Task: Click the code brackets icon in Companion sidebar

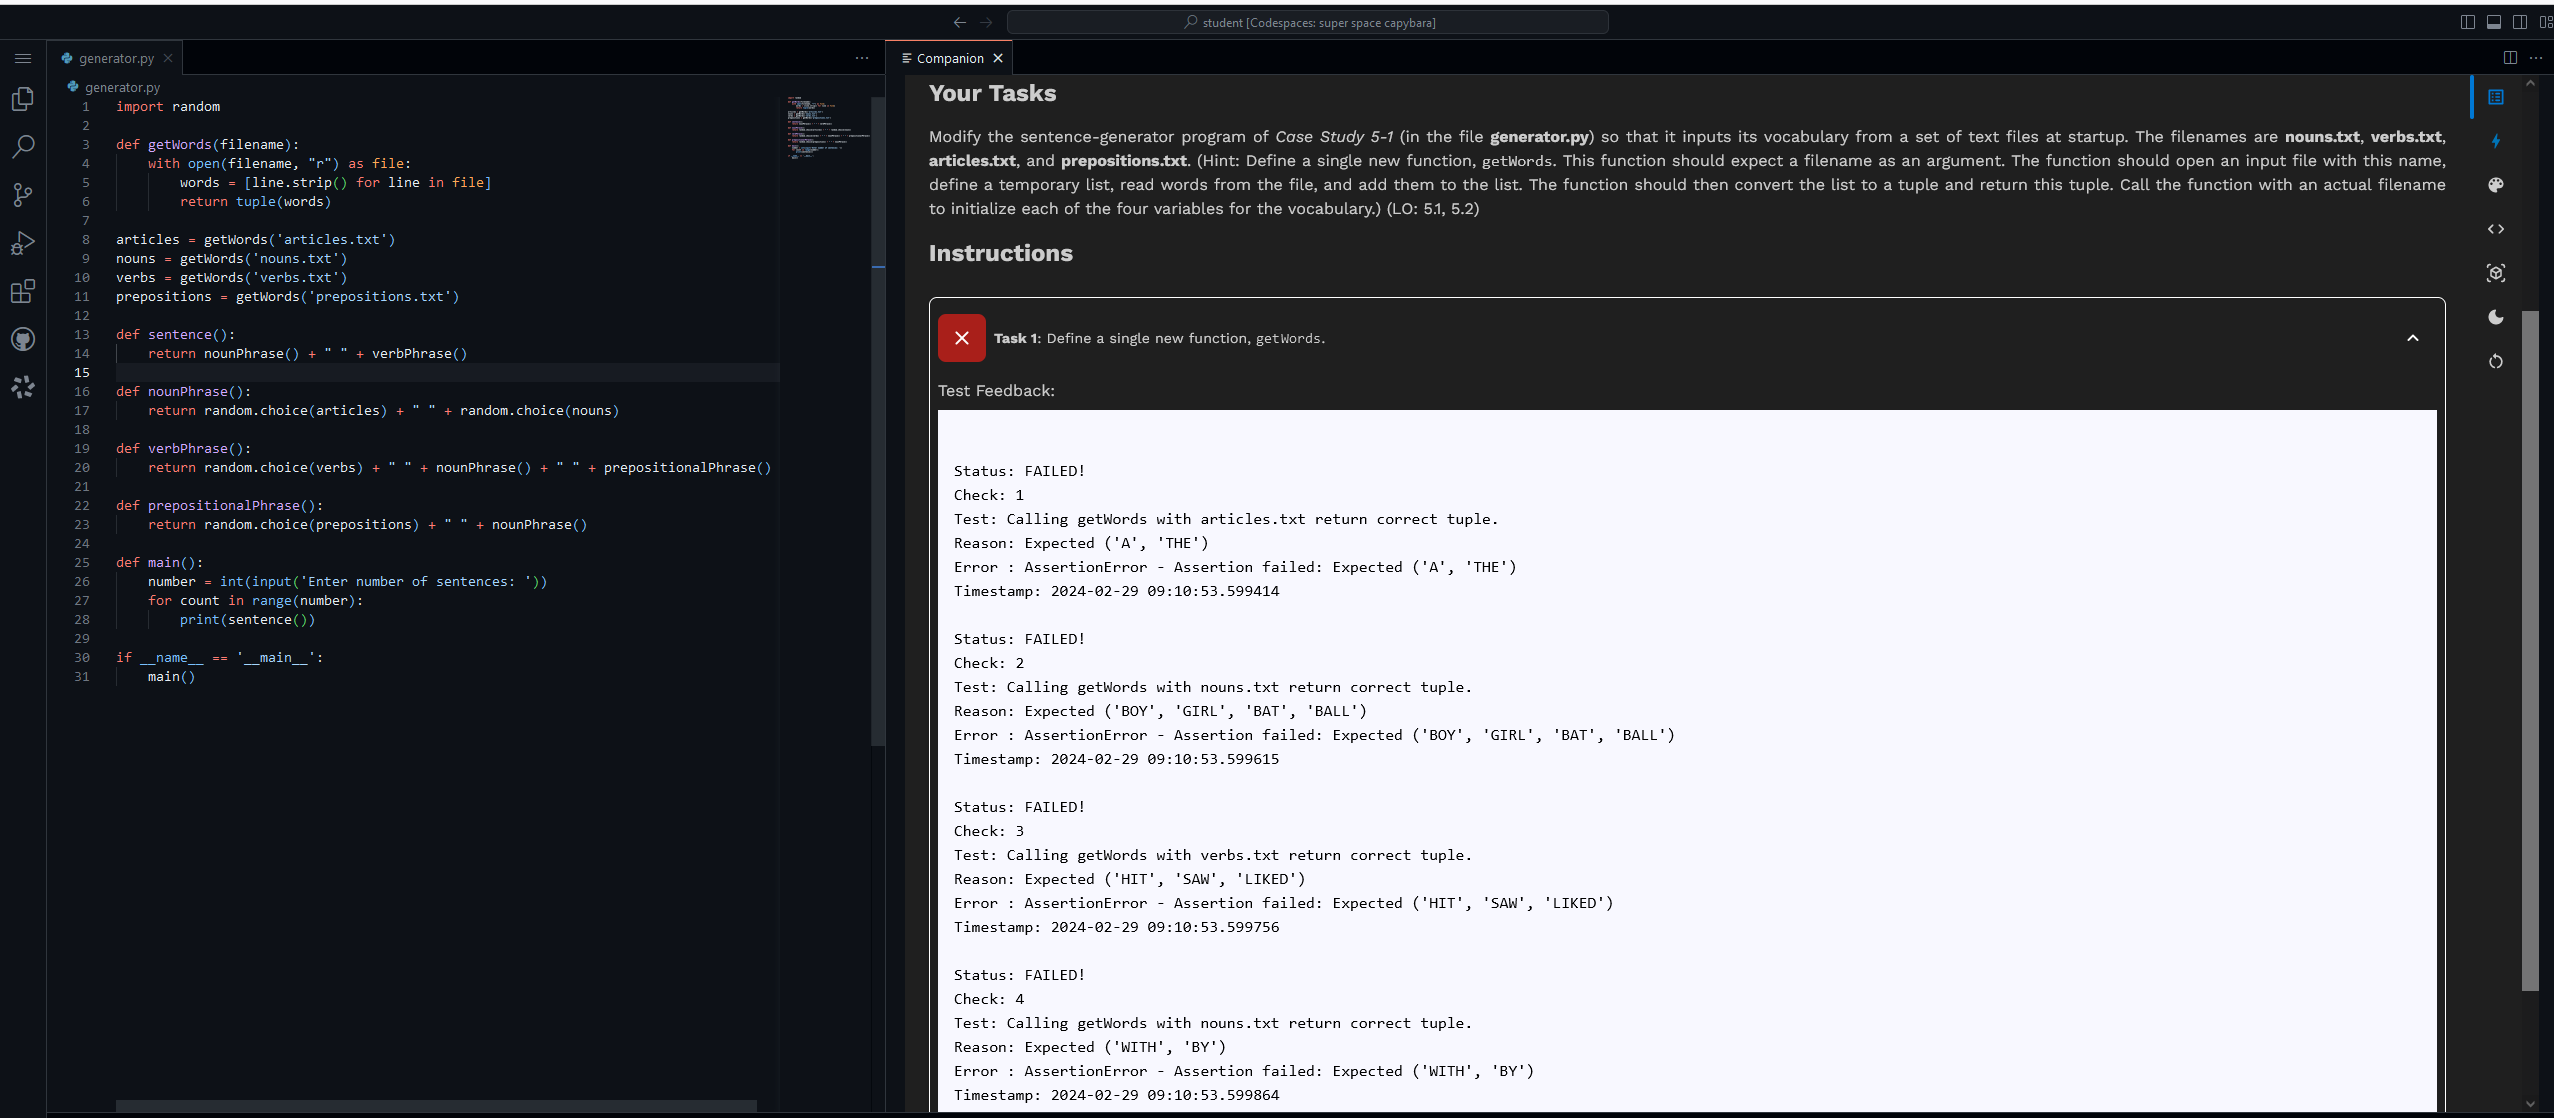Action: (2496, 229)
